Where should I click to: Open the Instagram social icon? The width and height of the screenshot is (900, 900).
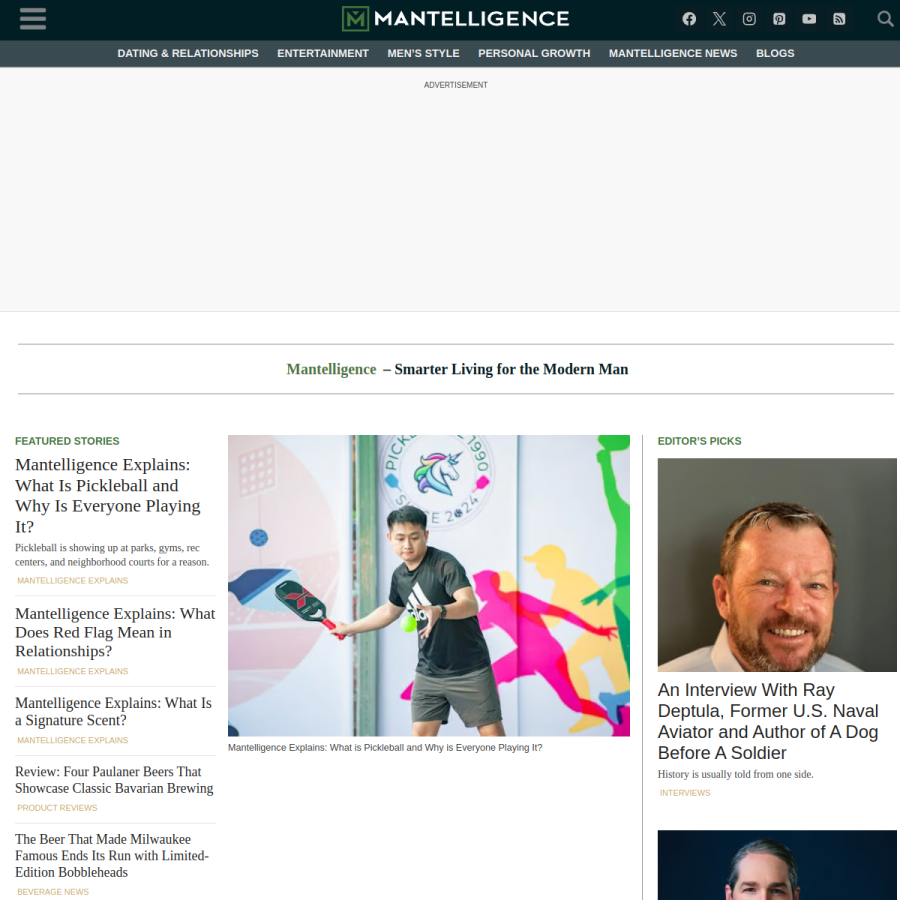point(749,19)
